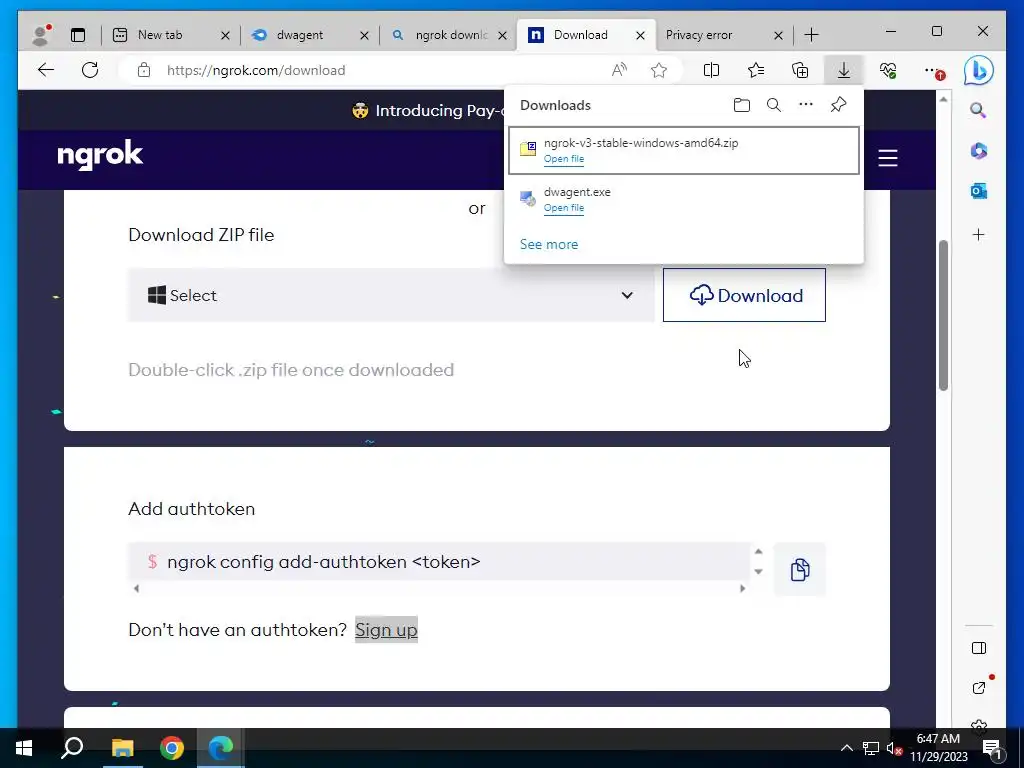Open the Edge sidebar search icon
1024x768 pixels.
978,110
